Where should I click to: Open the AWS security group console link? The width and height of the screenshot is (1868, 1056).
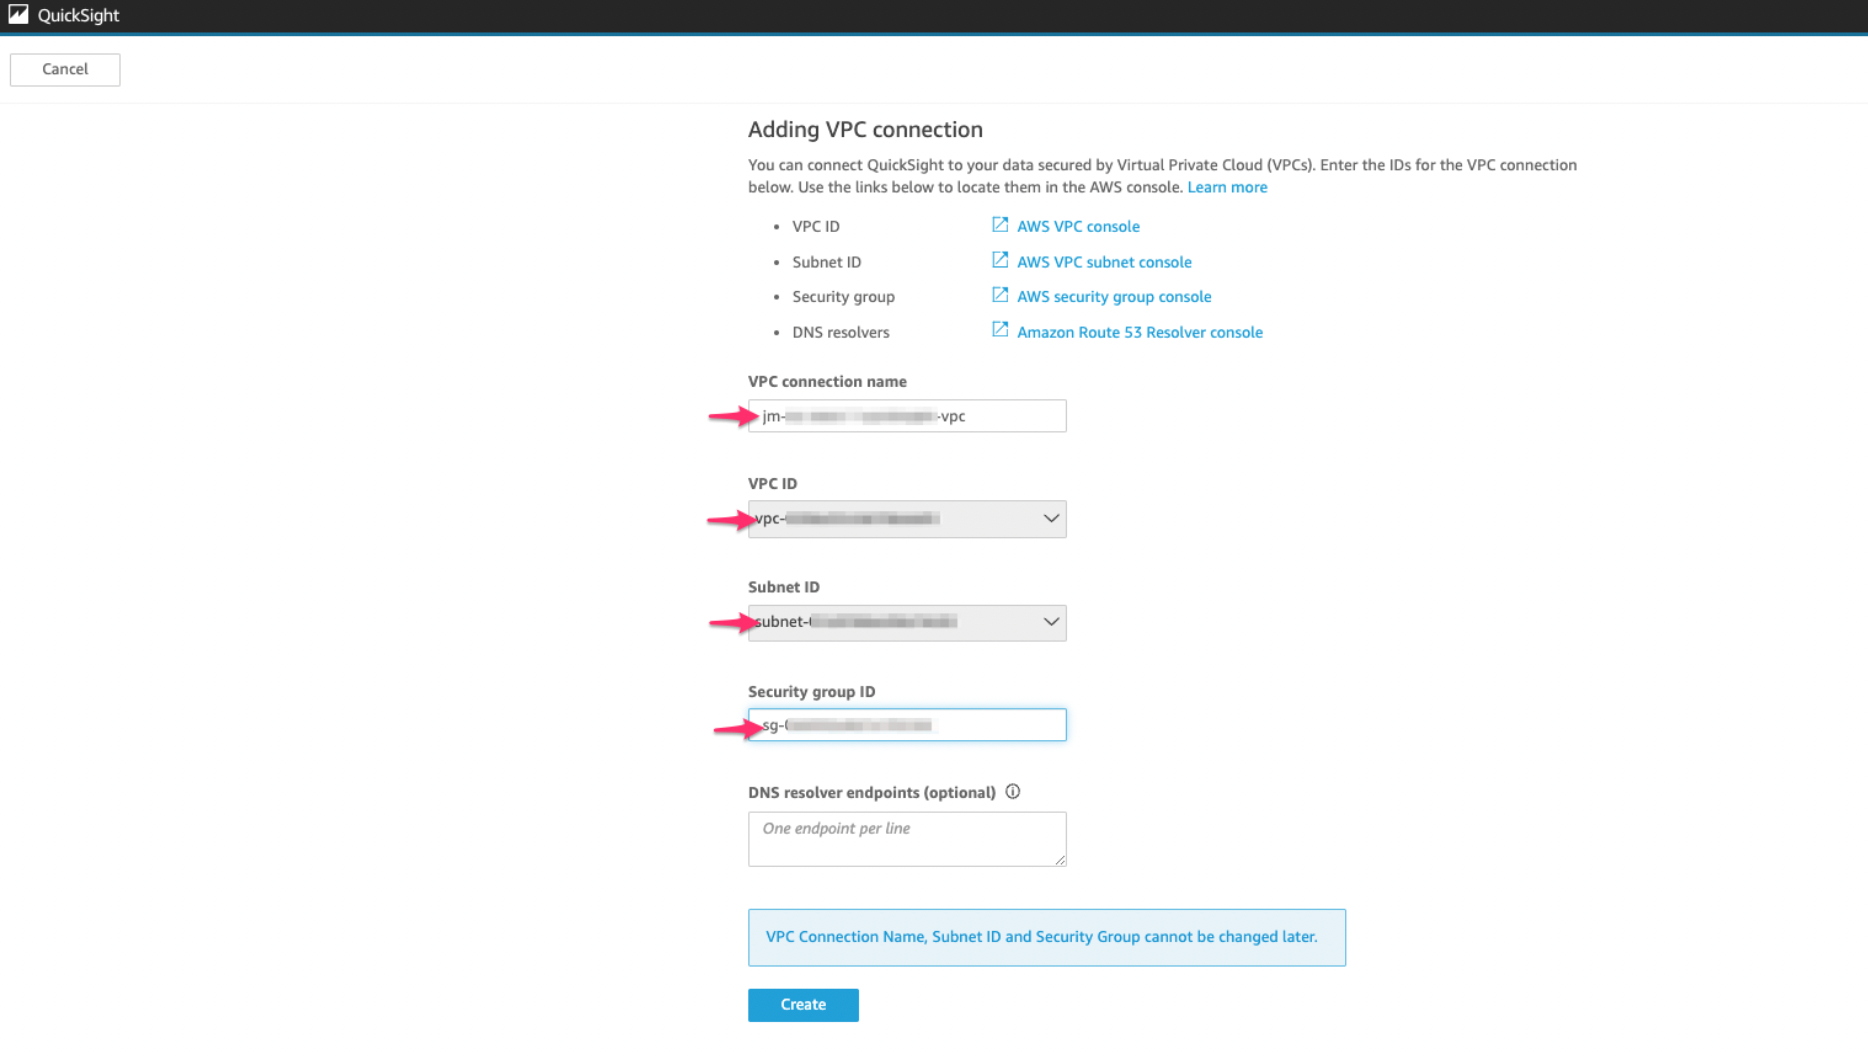[x=1114, y=297]
